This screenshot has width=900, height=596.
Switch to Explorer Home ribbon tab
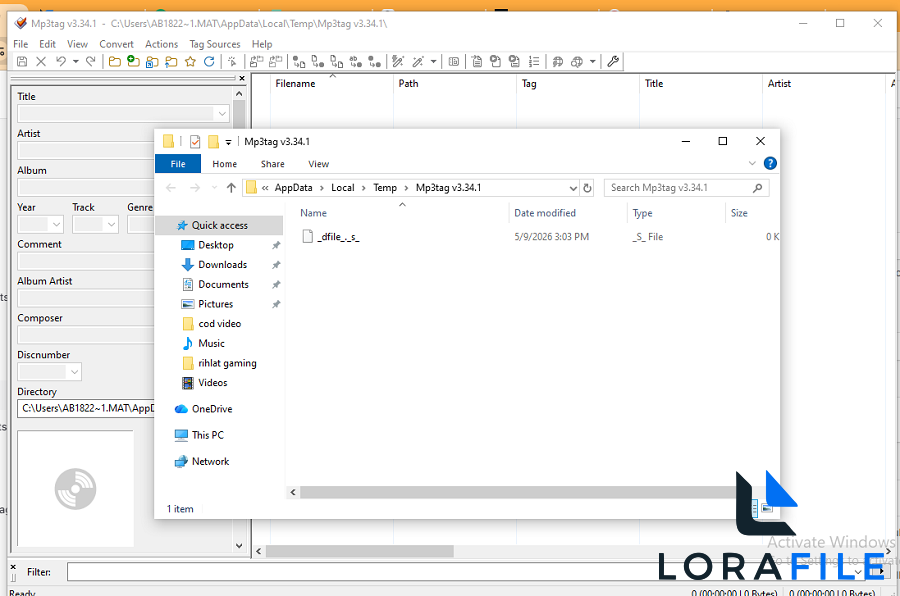(x=224, y=164)
